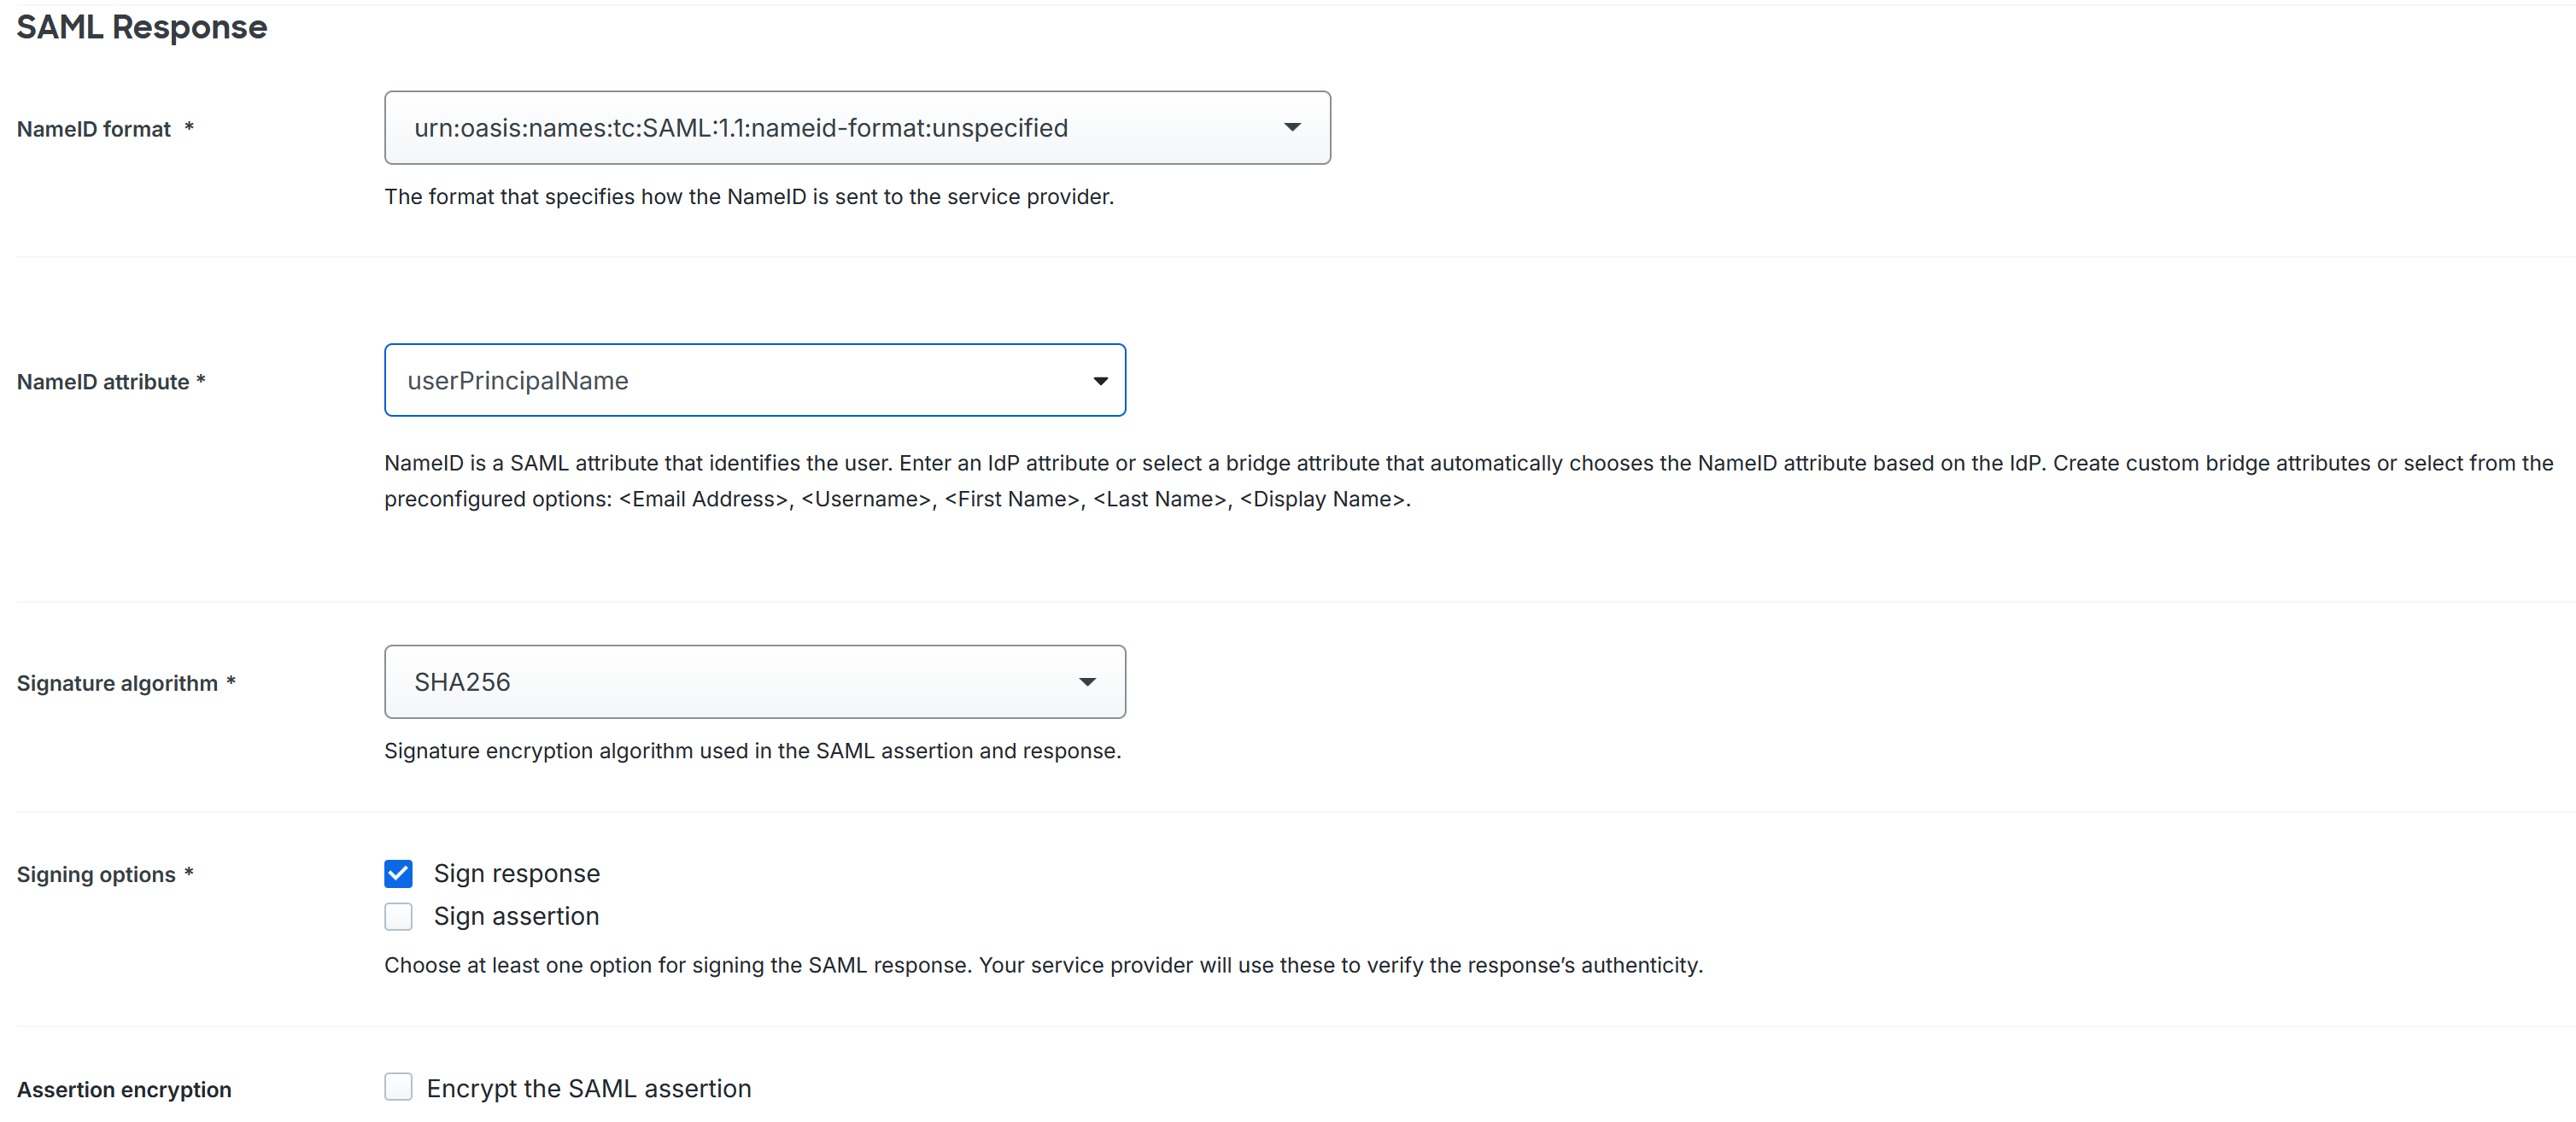Click the Signature algorithm dropdown arrow

coord(1087,682)
